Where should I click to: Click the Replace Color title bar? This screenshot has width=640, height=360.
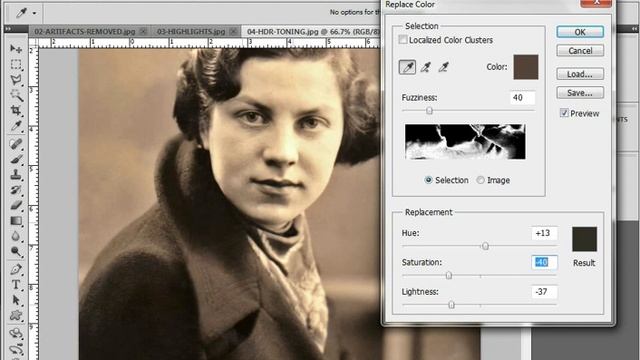pyautogui.click(x=482, y=4)
